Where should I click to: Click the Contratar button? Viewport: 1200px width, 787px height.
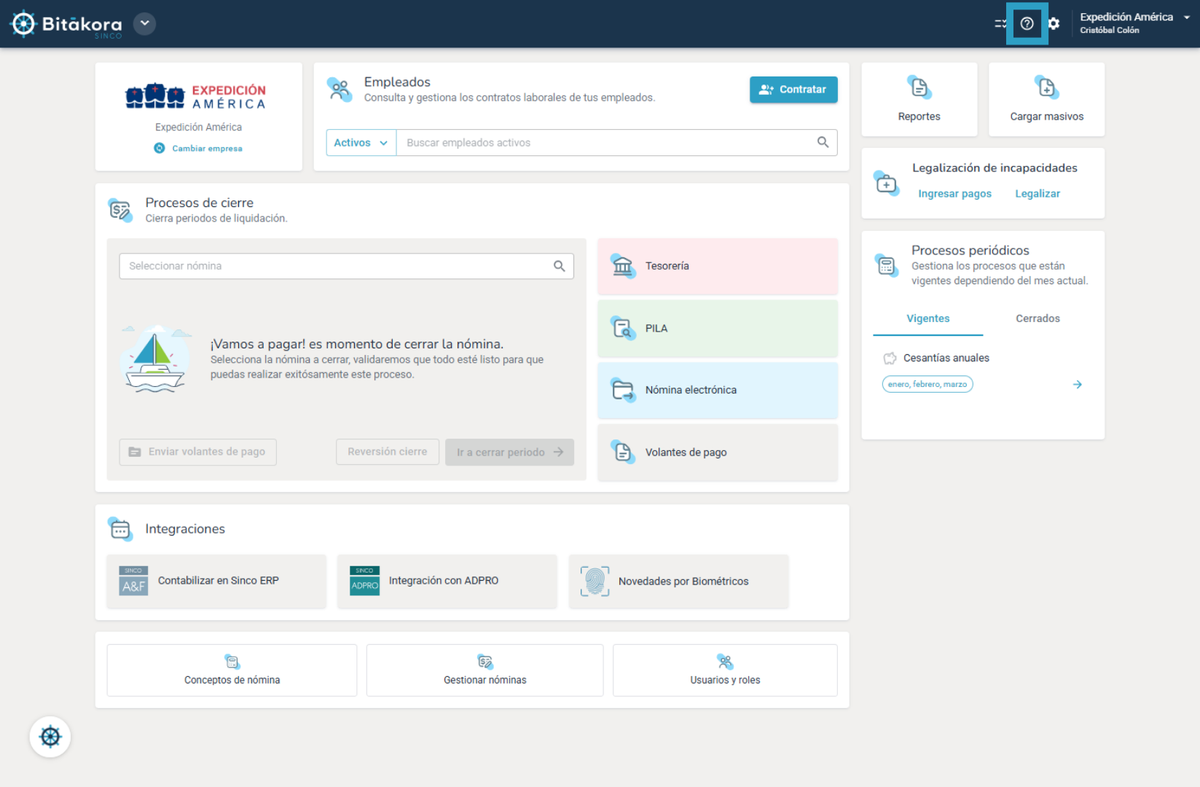793,90
